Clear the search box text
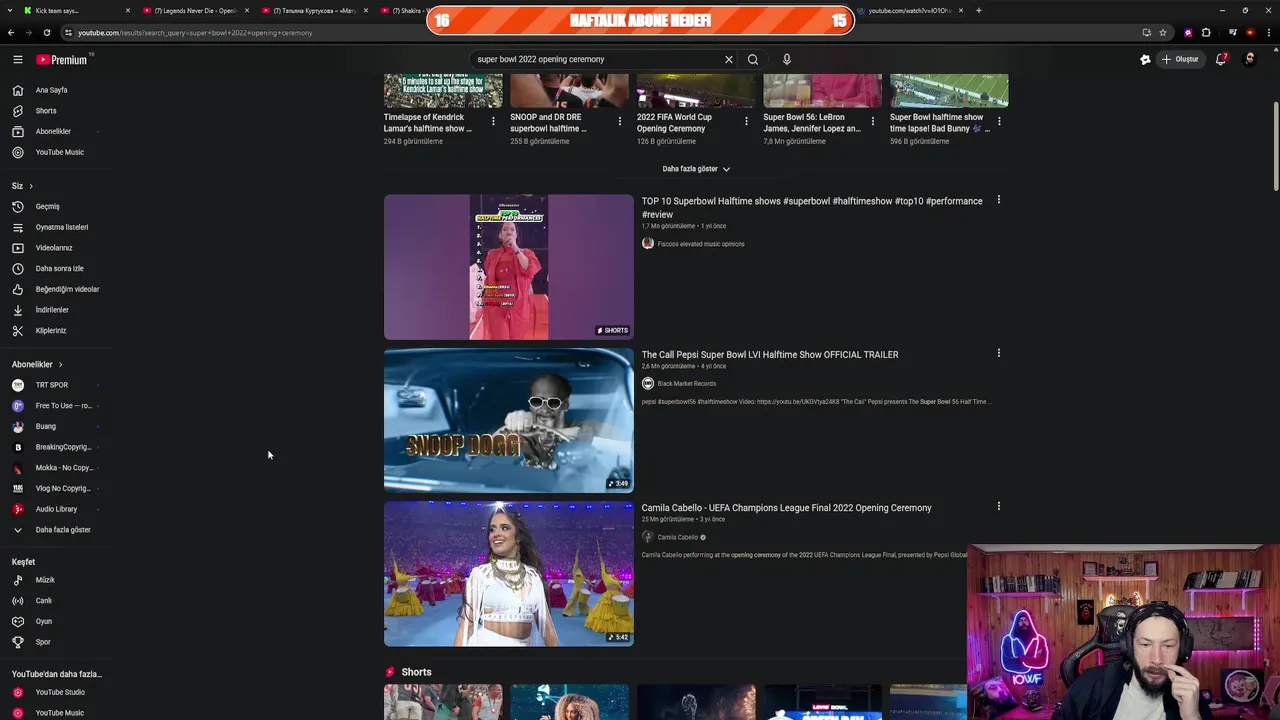This screenshot has width=1280, height=720. click(728, 59)
